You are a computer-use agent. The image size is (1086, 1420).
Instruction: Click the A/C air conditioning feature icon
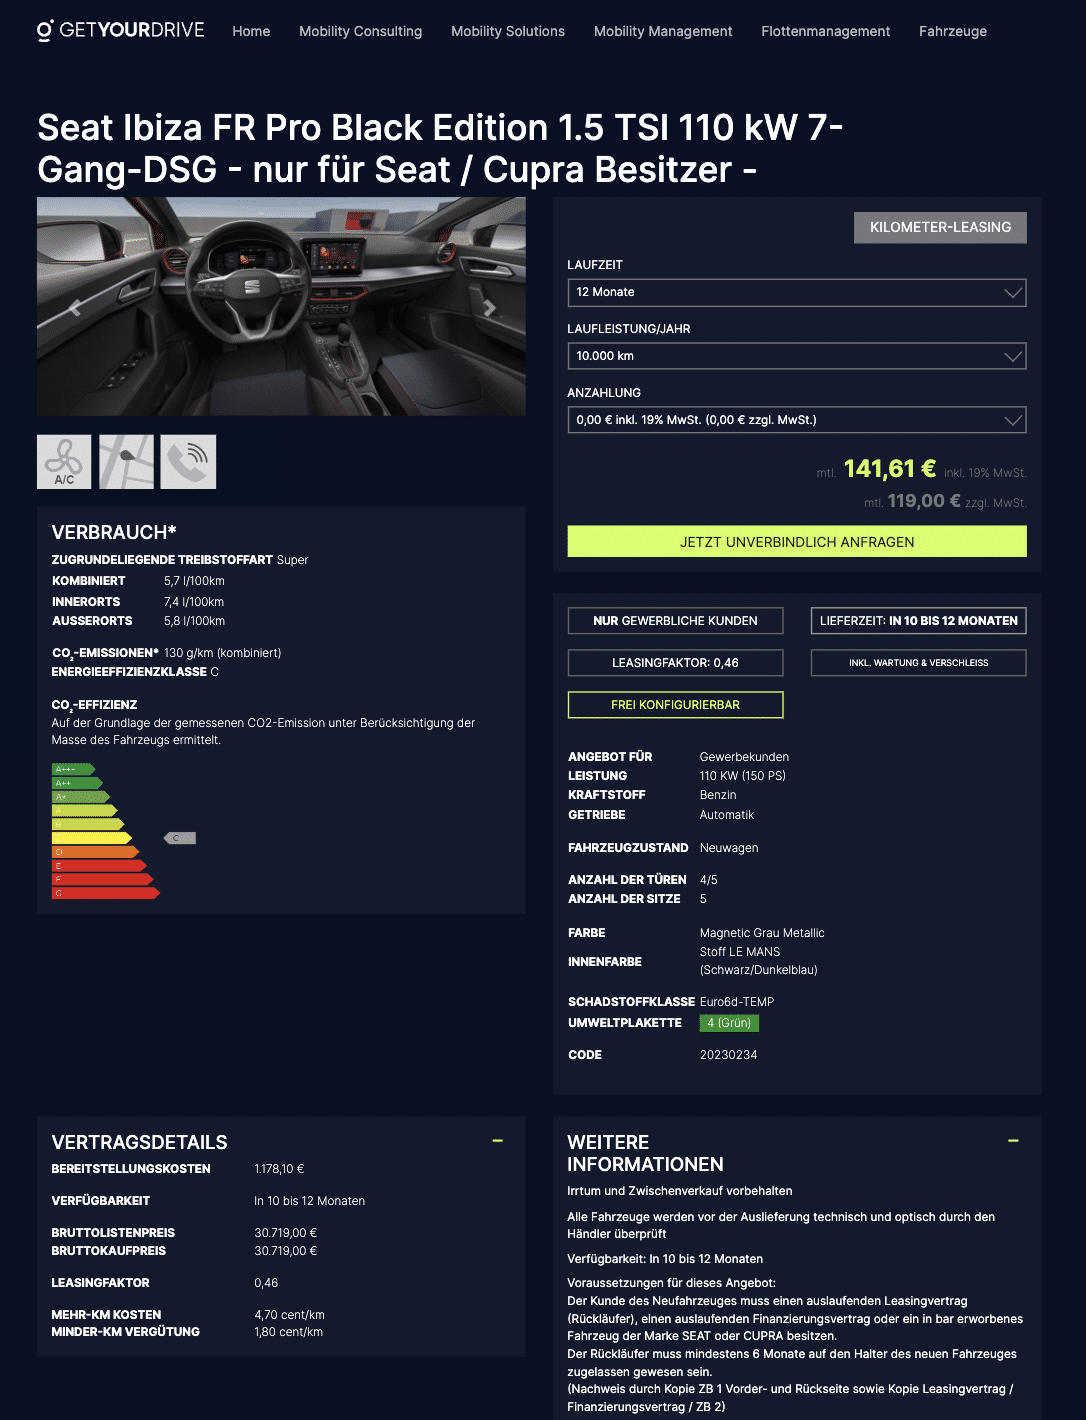[x=64, y=462]
